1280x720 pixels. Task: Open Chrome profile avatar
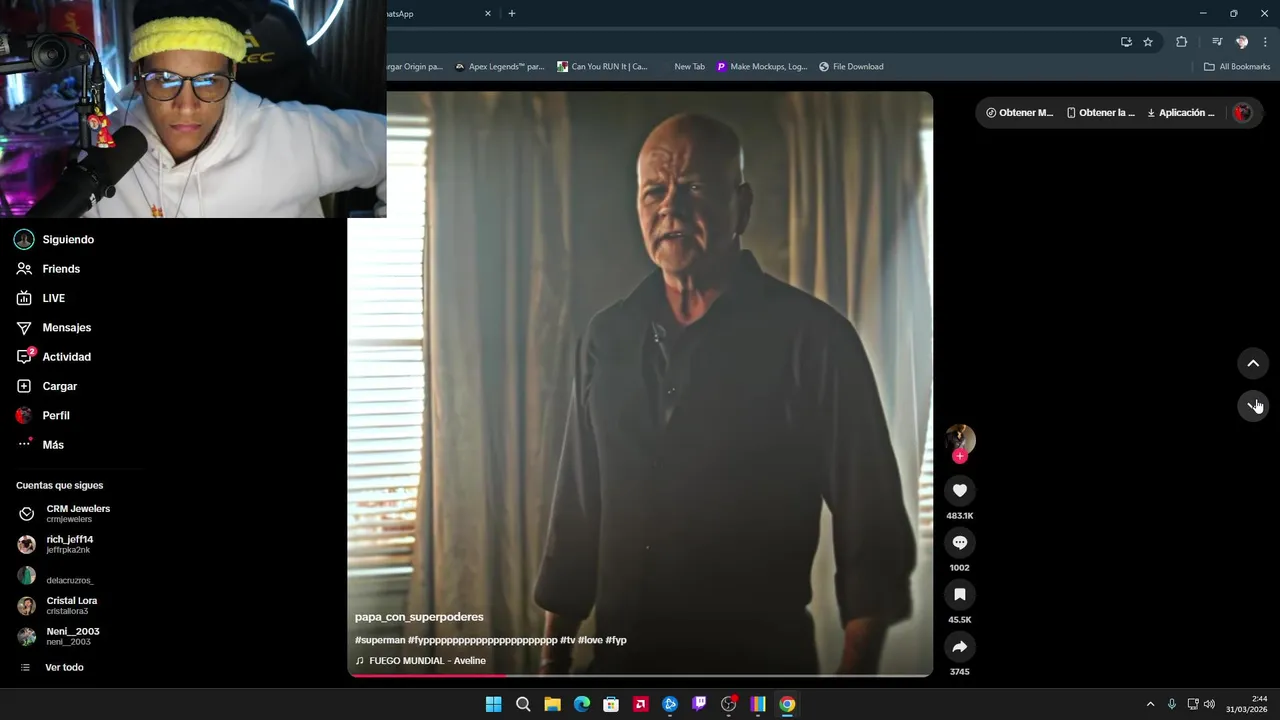pos(1242,42)
